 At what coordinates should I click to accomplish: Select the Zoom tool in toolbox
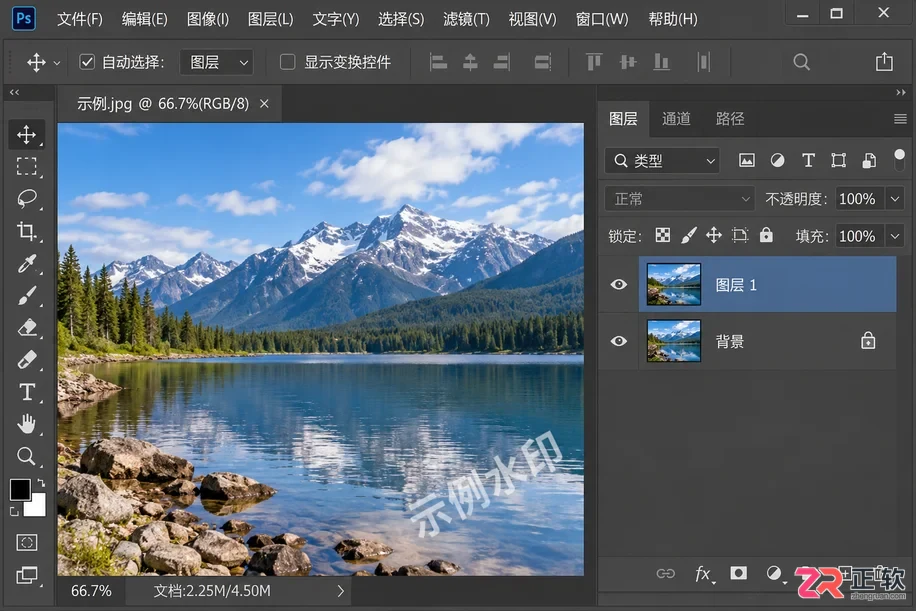(26, 456)
